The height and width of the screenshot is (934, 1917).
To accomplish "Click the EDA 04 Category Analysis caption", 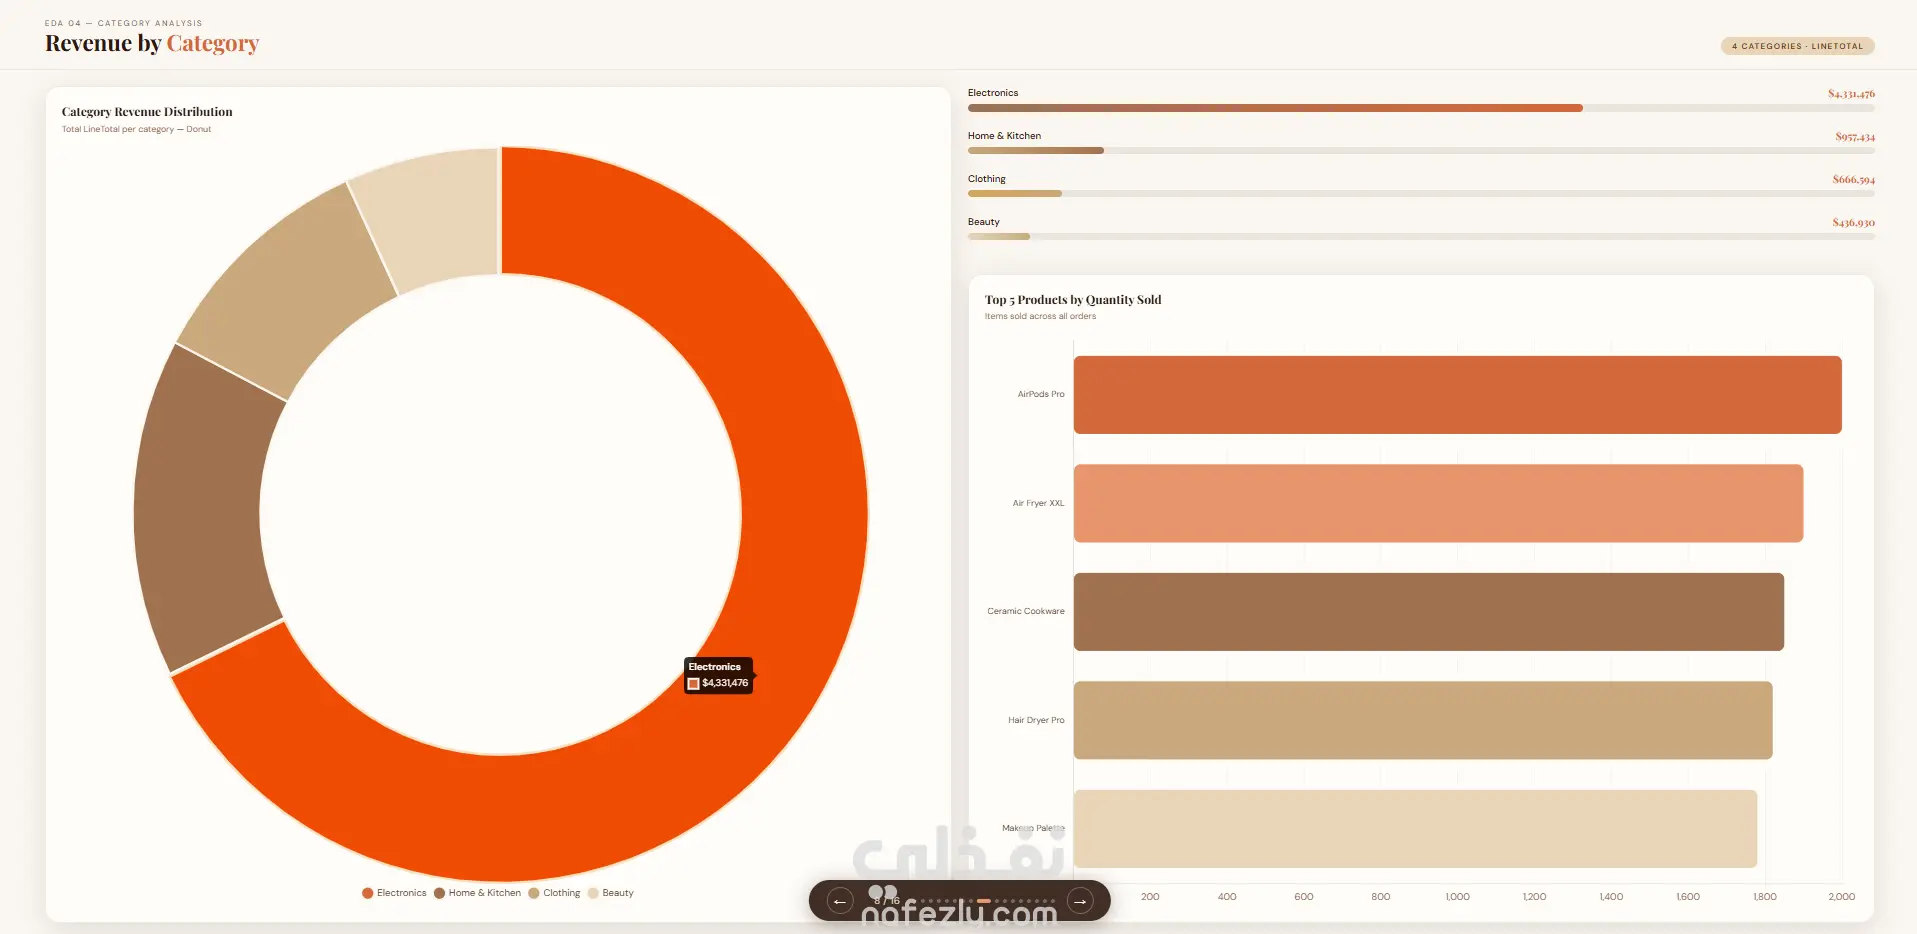I will click(x=123, y=23).
